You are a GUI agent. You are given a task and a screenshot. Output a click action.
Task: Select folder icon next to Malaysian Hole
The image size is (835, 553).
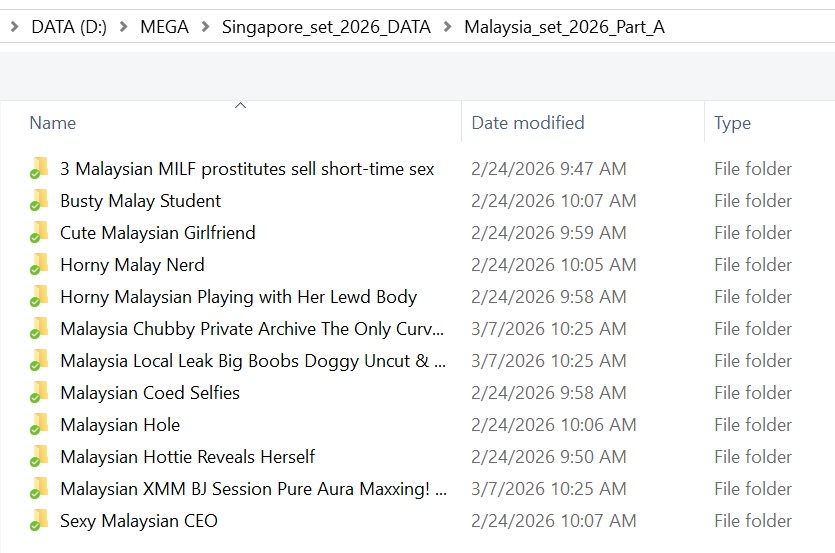tap(39, 424)
